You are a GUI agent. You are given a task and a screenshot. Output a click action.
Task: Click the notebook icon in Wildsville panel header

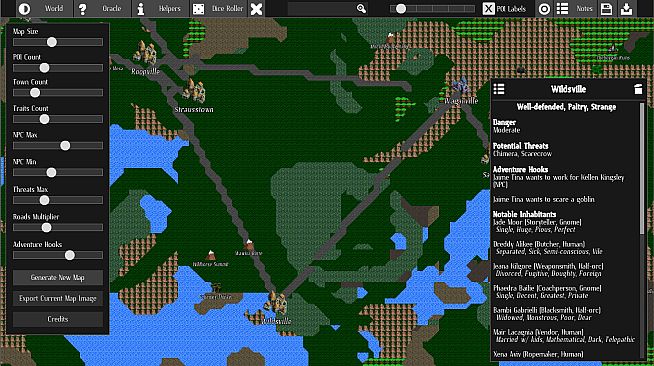pyautogui.click(x=638, y=89)
